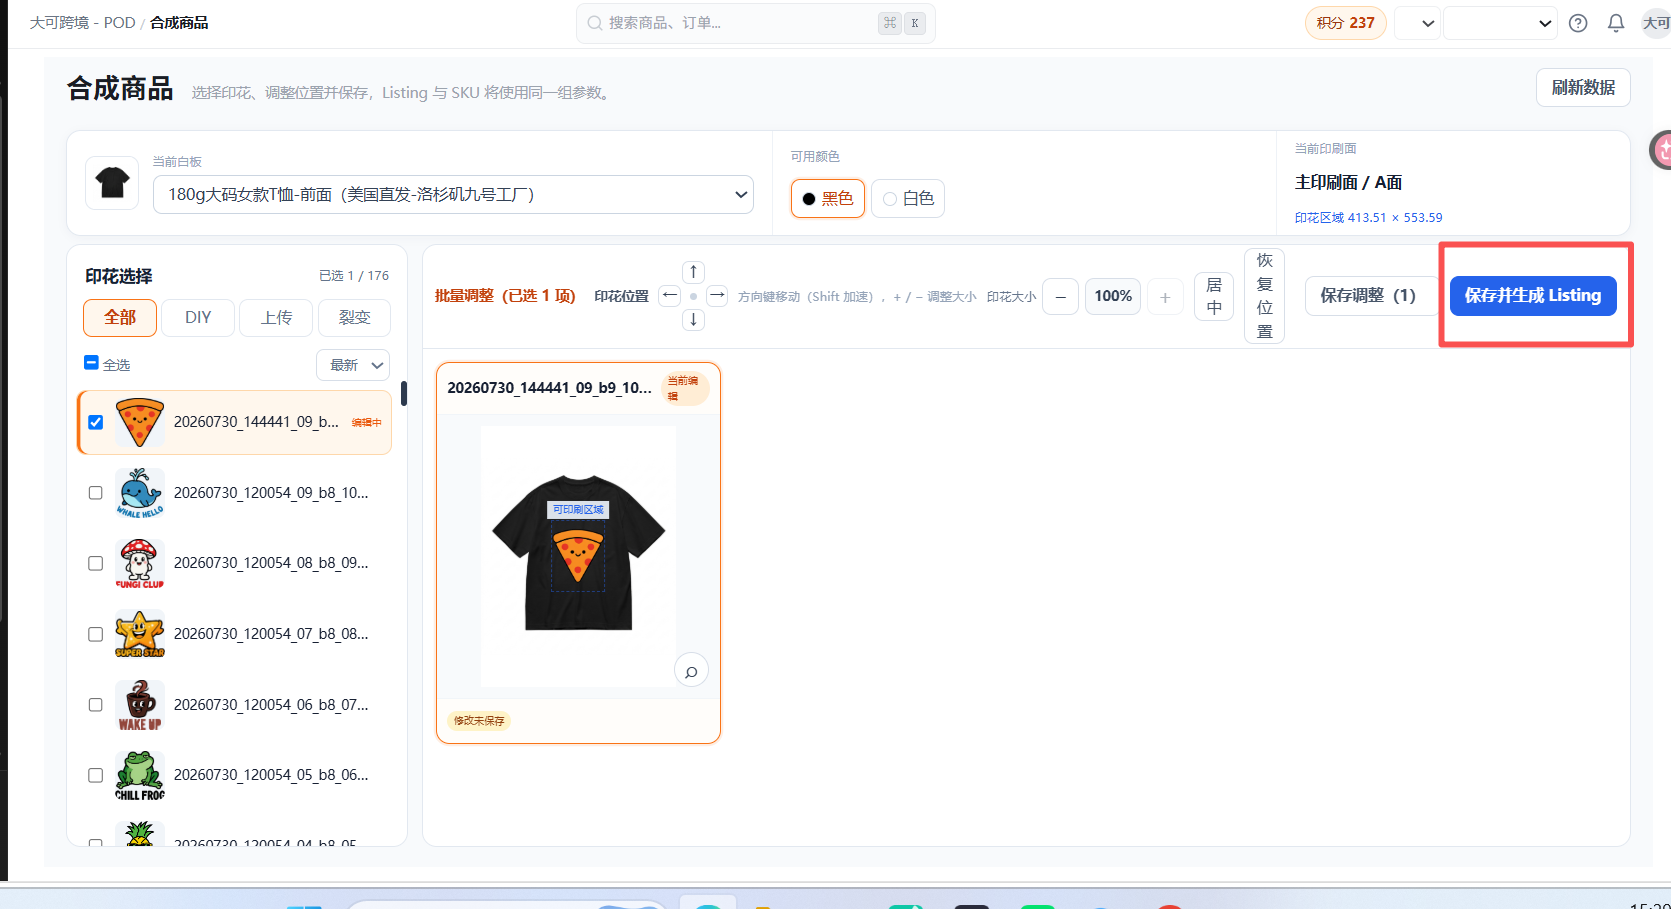Click the Chill Frog print thumbnail
The width and height of the screenshot is (1671, 909).
click(140, 775)
